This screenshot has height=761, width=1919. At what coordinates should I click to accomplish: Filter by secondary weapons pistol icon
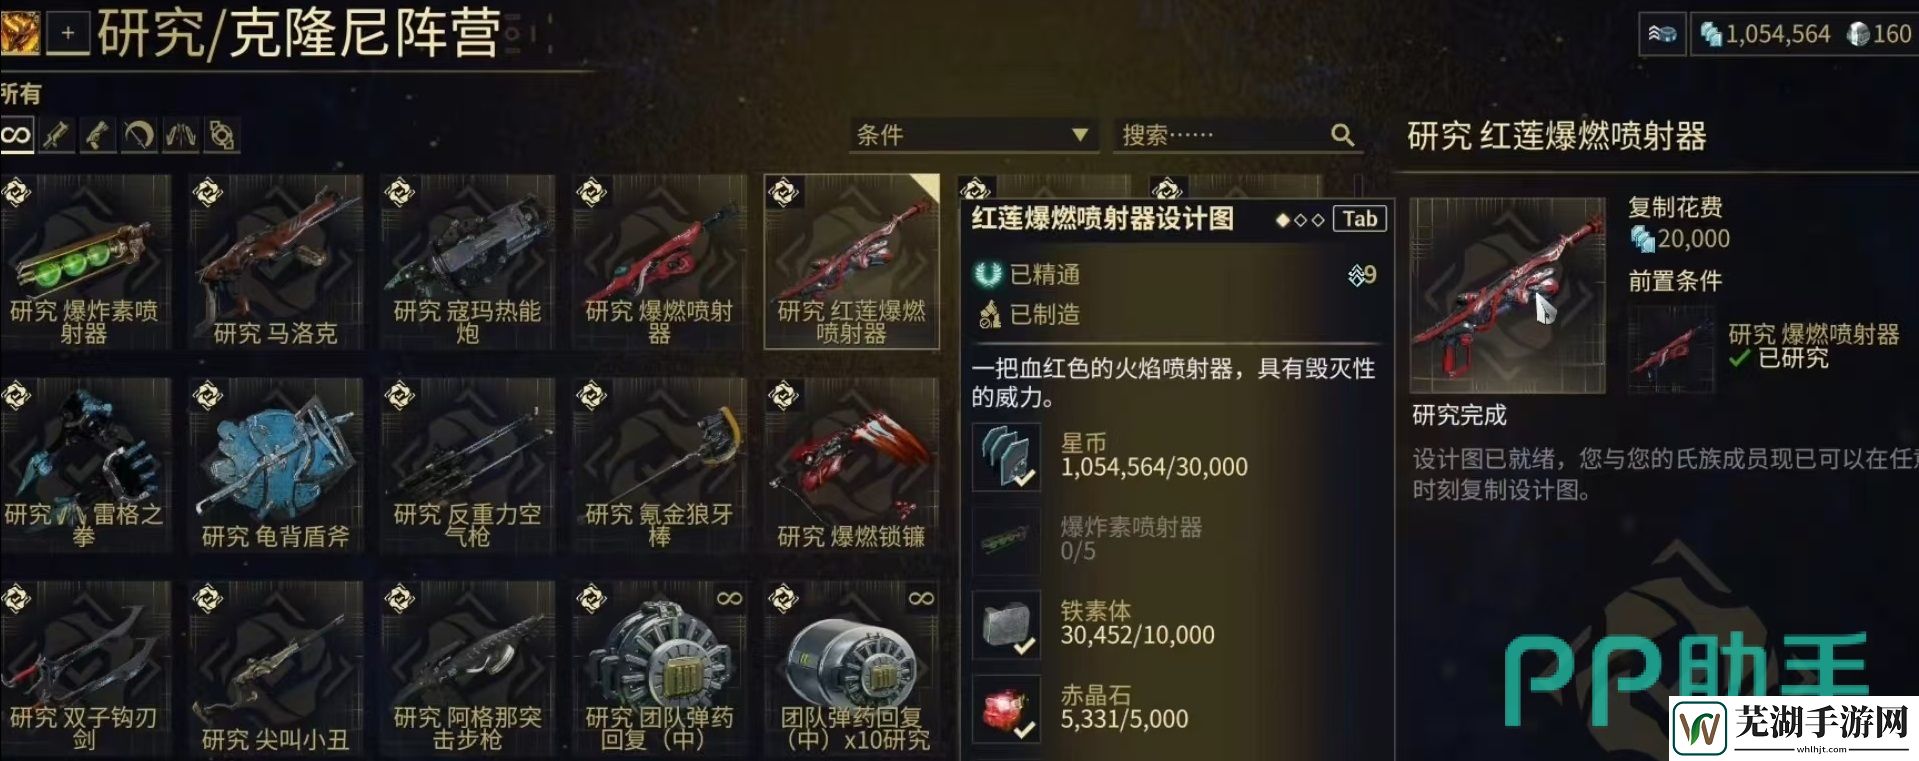pos(98,135)
